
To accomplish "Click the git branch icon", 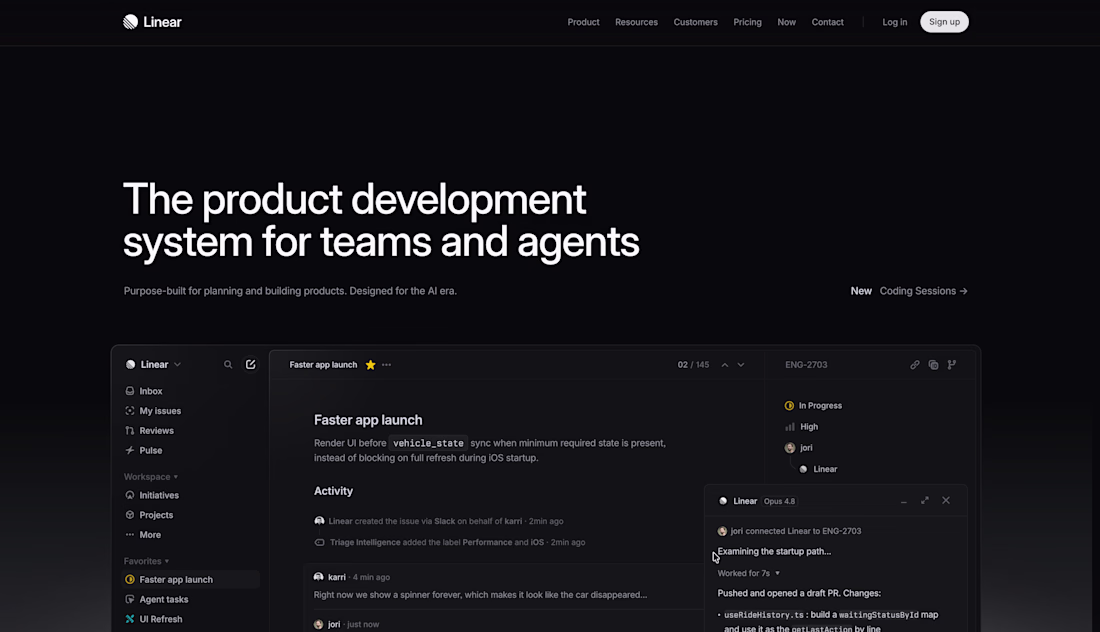I will point(952,365).
